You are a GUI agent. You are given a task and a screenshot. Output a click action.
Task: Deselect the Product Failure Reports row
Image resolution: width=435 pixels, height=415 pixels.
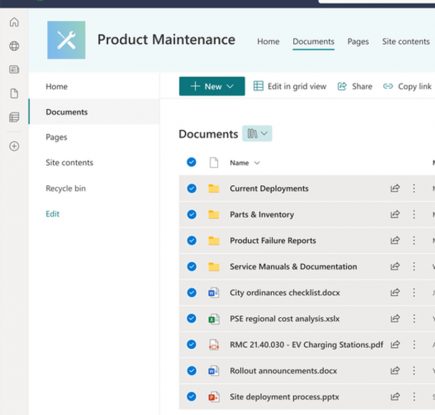coord(191,240)
